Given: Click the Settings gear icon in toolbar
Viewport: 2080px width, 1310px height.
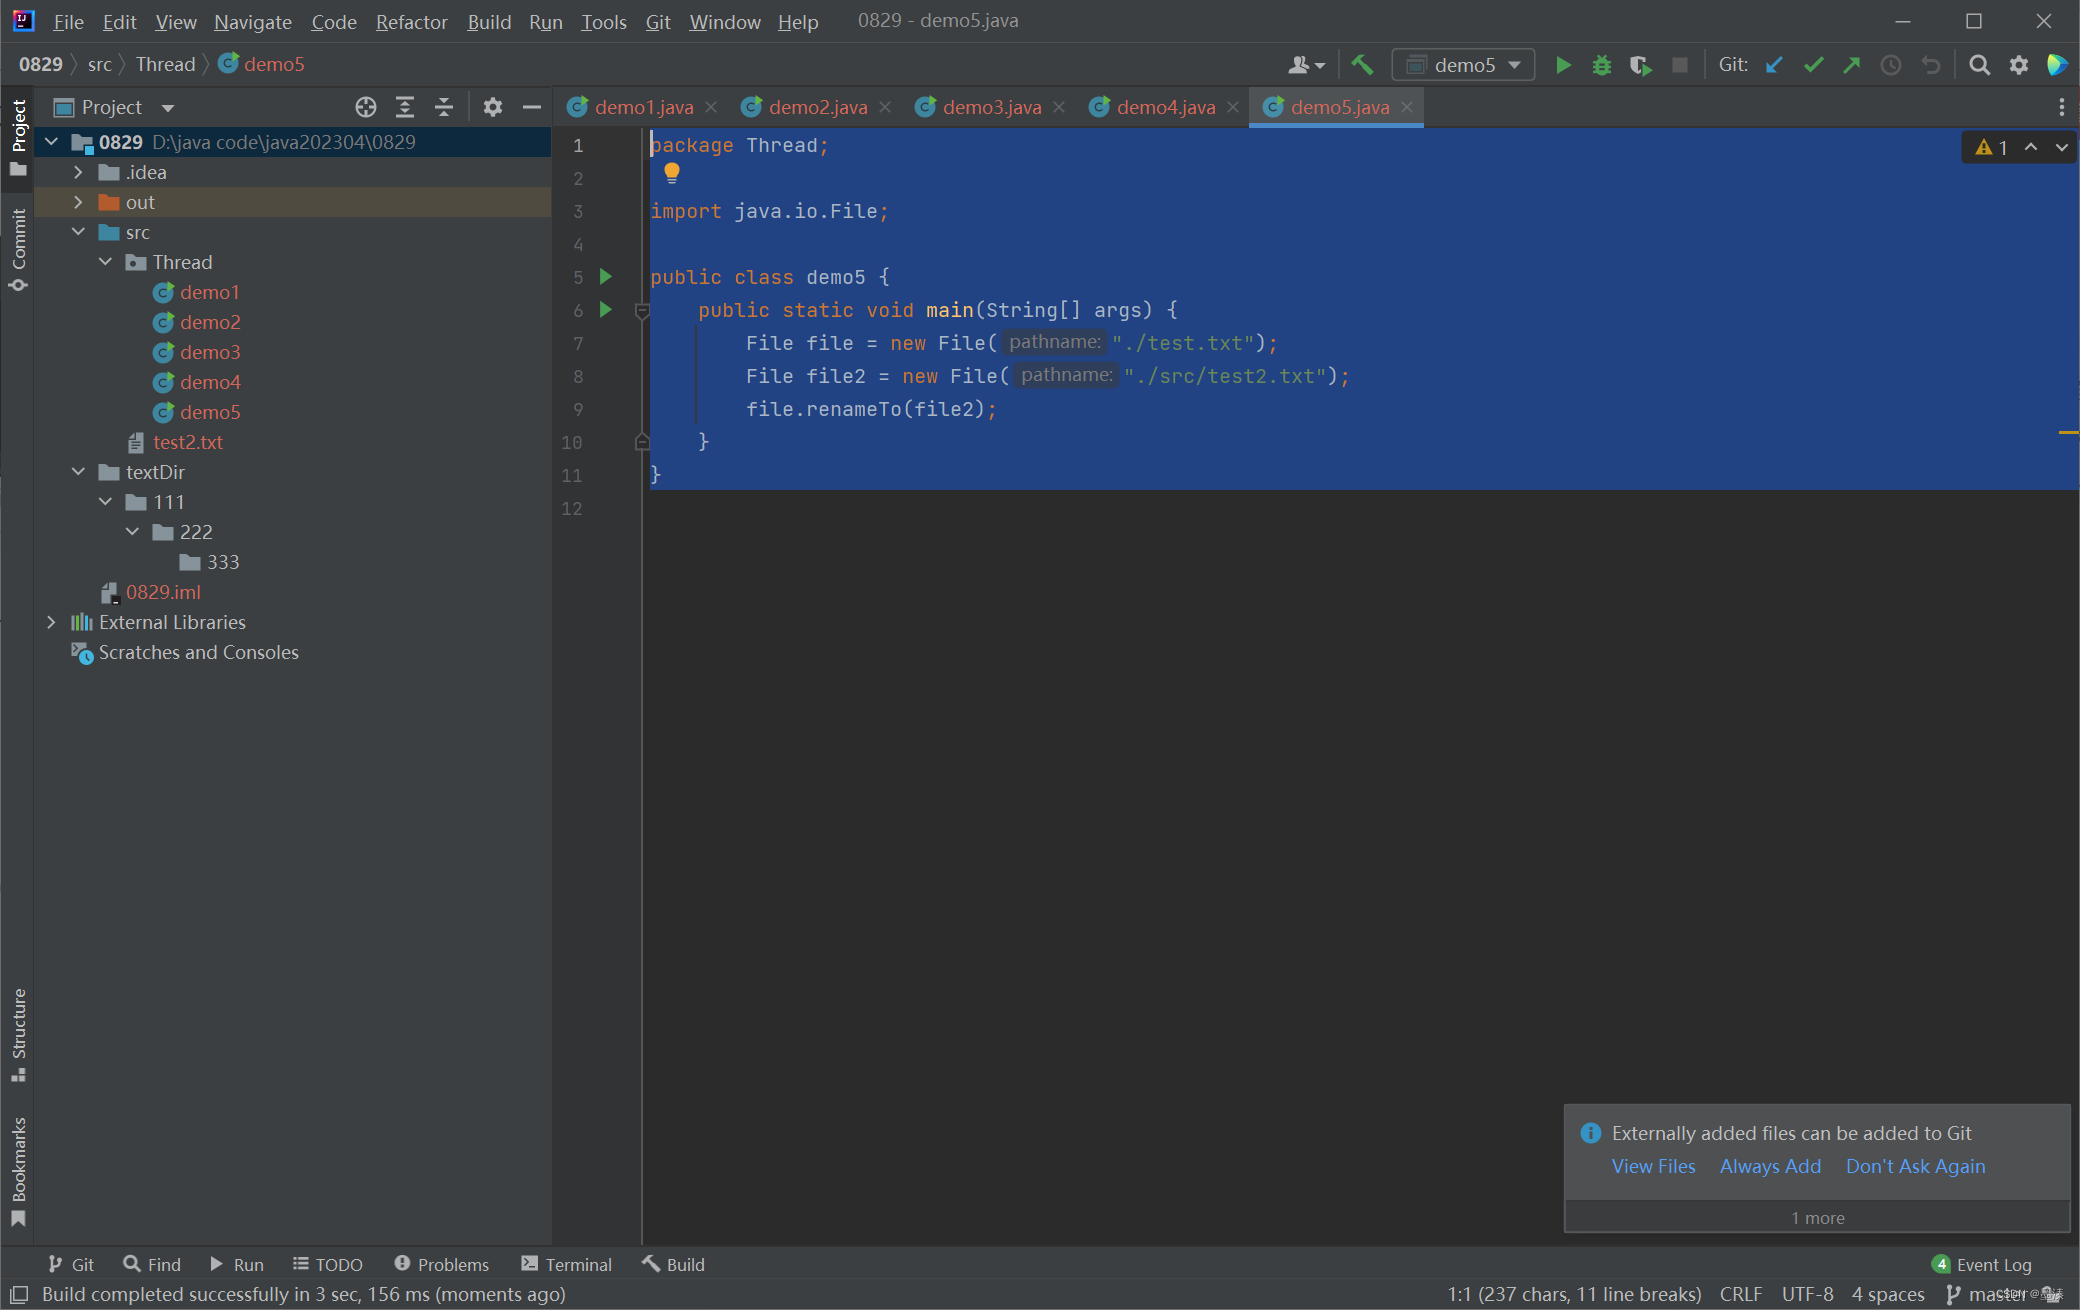Looking at the screenshot, I should [x=2018, y=65].
